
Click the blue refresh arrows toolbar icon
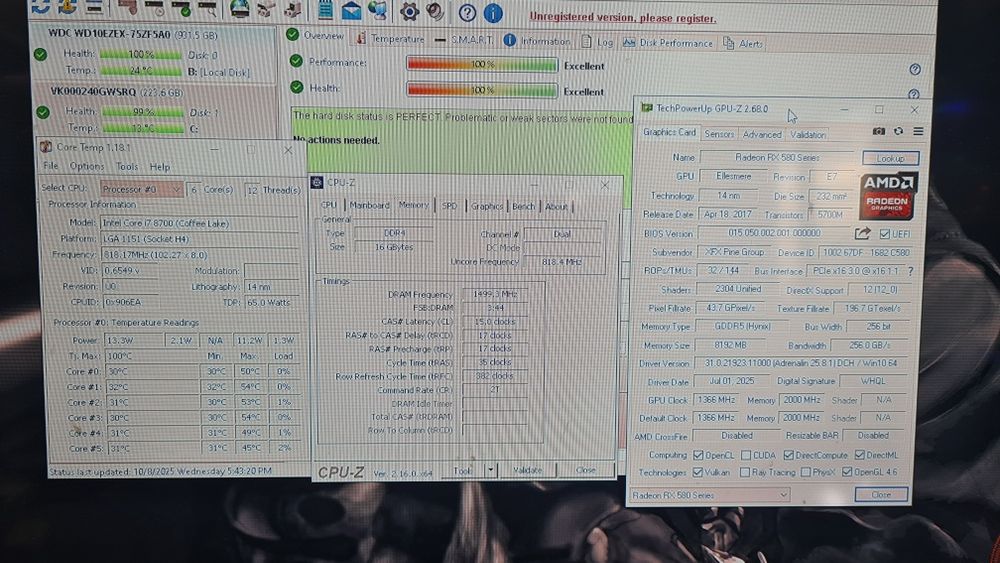(x=40, y=7)
